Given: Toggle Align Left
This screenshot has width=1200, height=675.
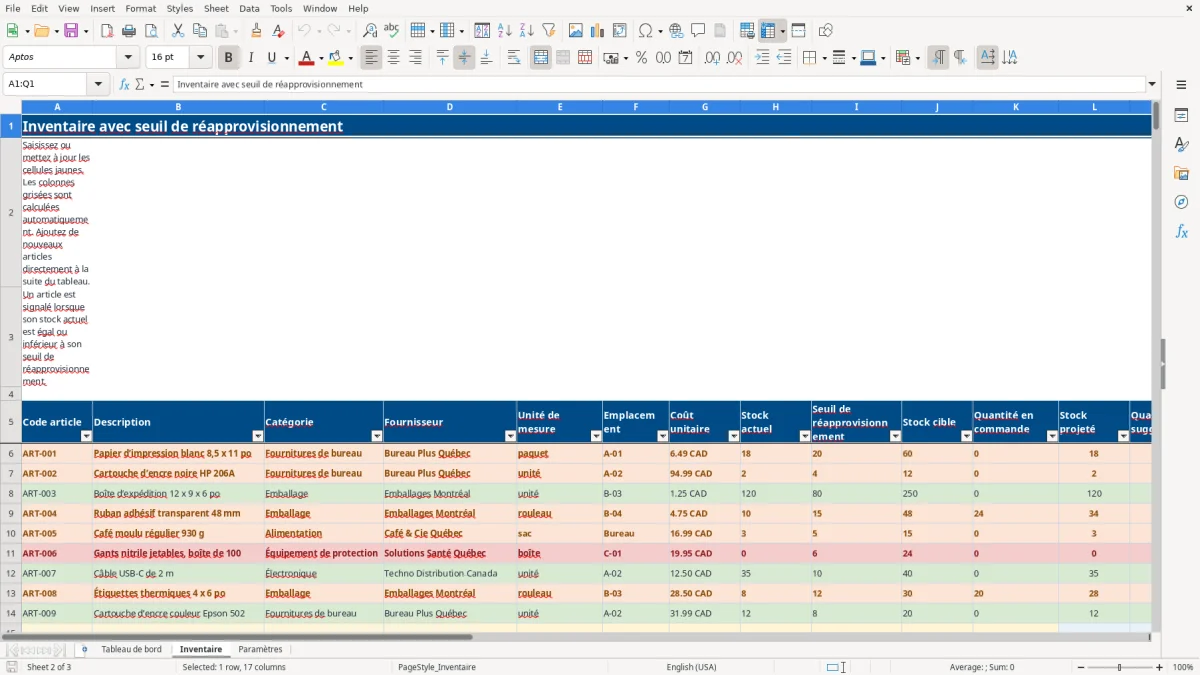Looking at the screenshot, I should click(371, 58).
